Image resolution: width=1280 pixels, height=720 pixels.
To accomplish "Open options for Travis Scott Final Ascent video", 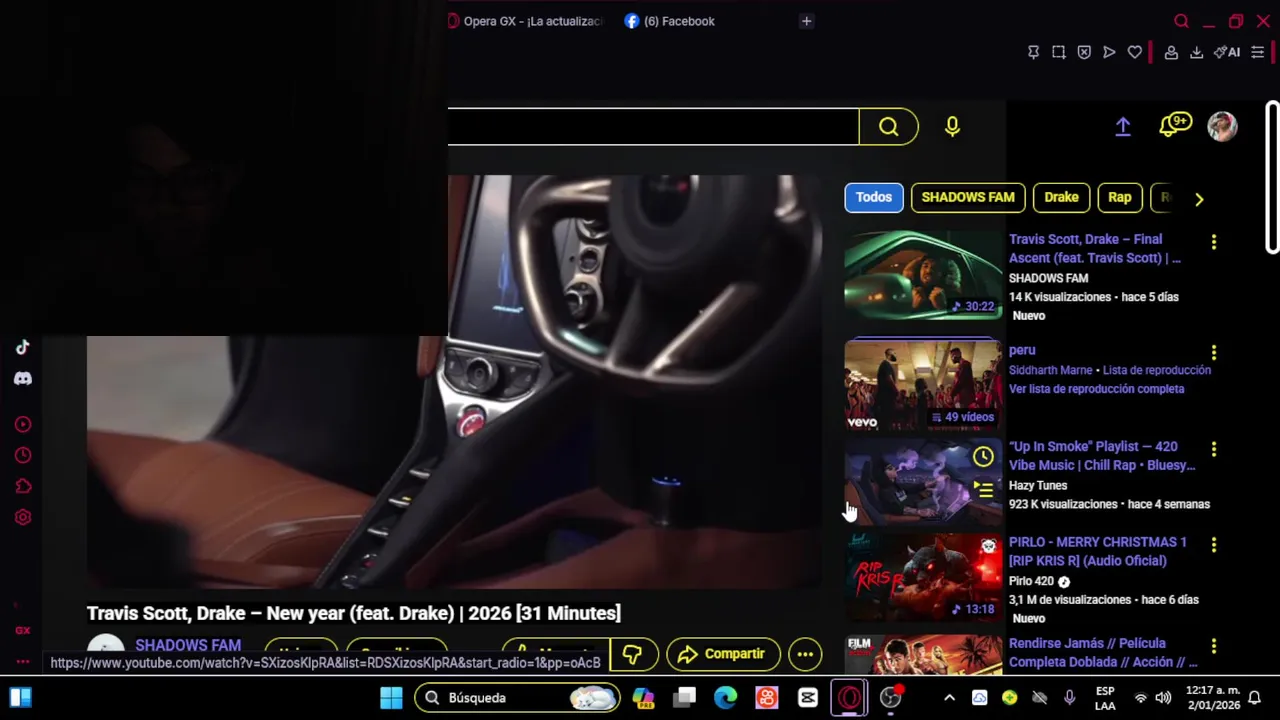I will 1213,242.
